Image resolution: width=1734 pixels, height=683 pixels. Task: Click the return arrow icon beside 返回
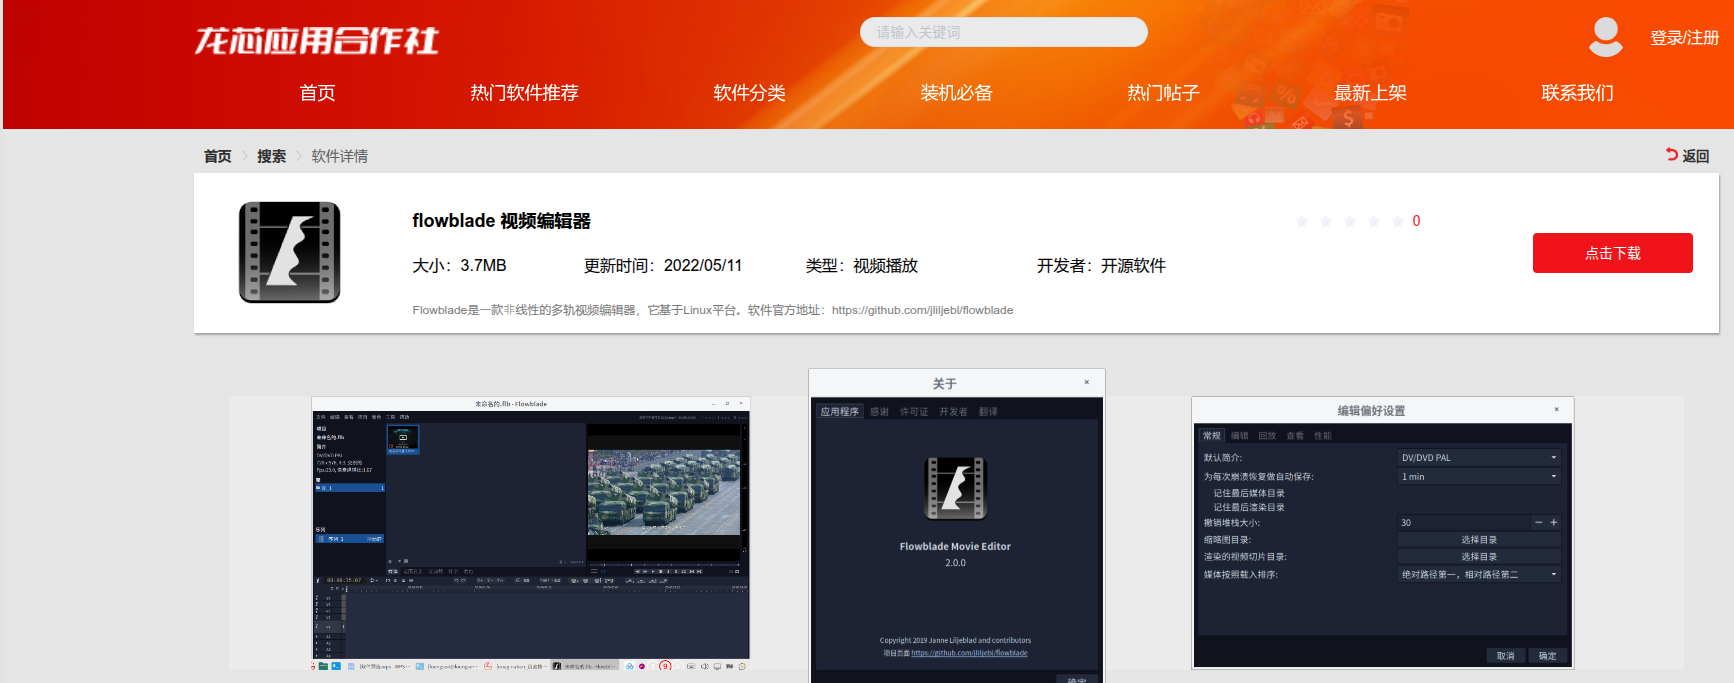click(x=1672, y=155)
